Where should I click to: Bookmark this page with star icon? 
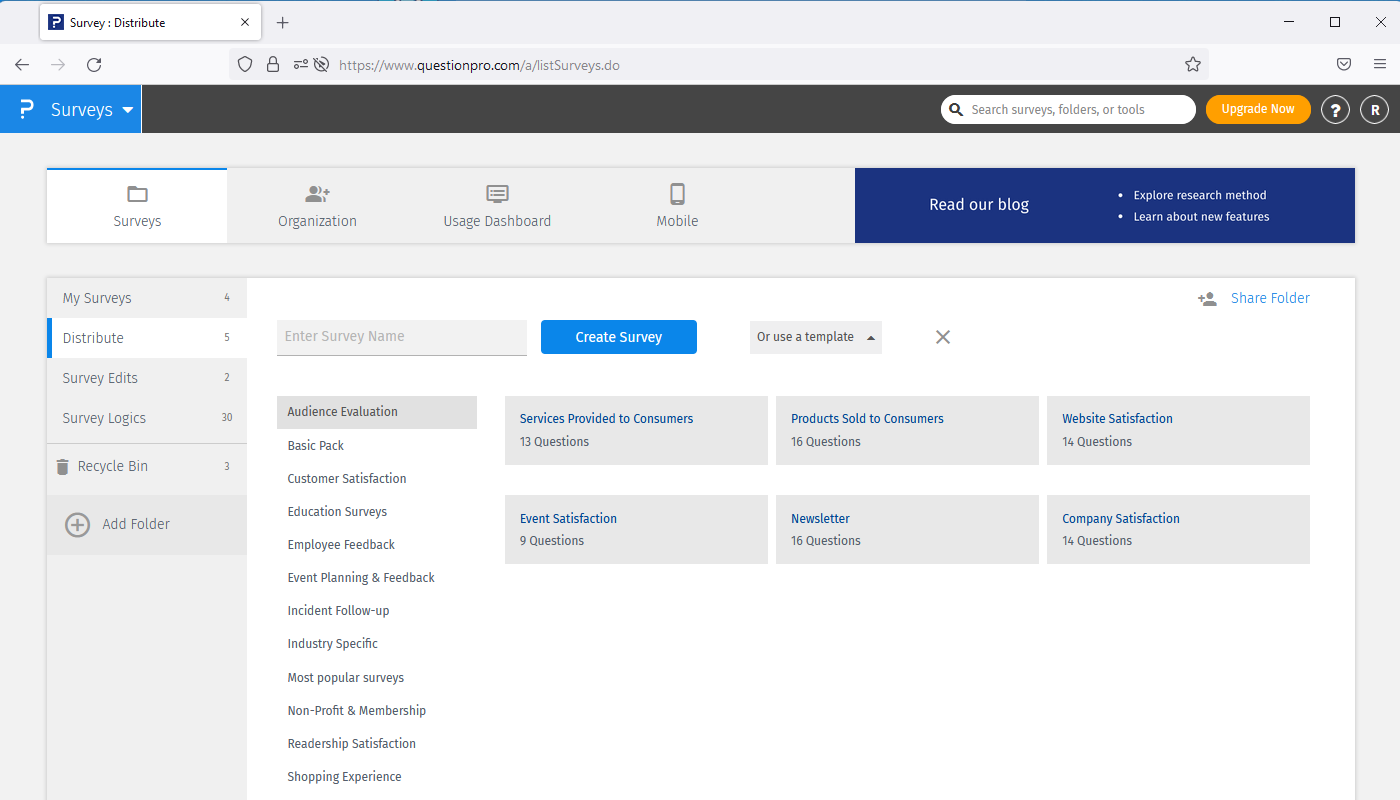click(1192, 65)
